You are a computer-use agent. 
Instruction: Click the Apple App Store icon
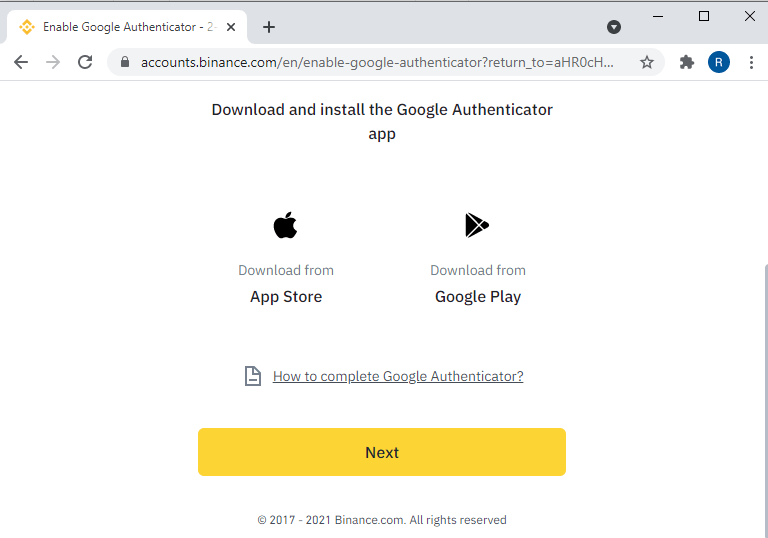tap(286, 225)
